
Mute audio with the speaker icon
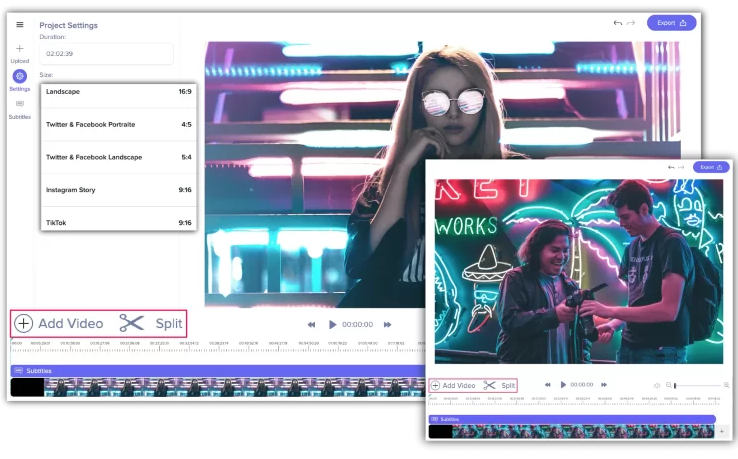click(x=657, y=386)
